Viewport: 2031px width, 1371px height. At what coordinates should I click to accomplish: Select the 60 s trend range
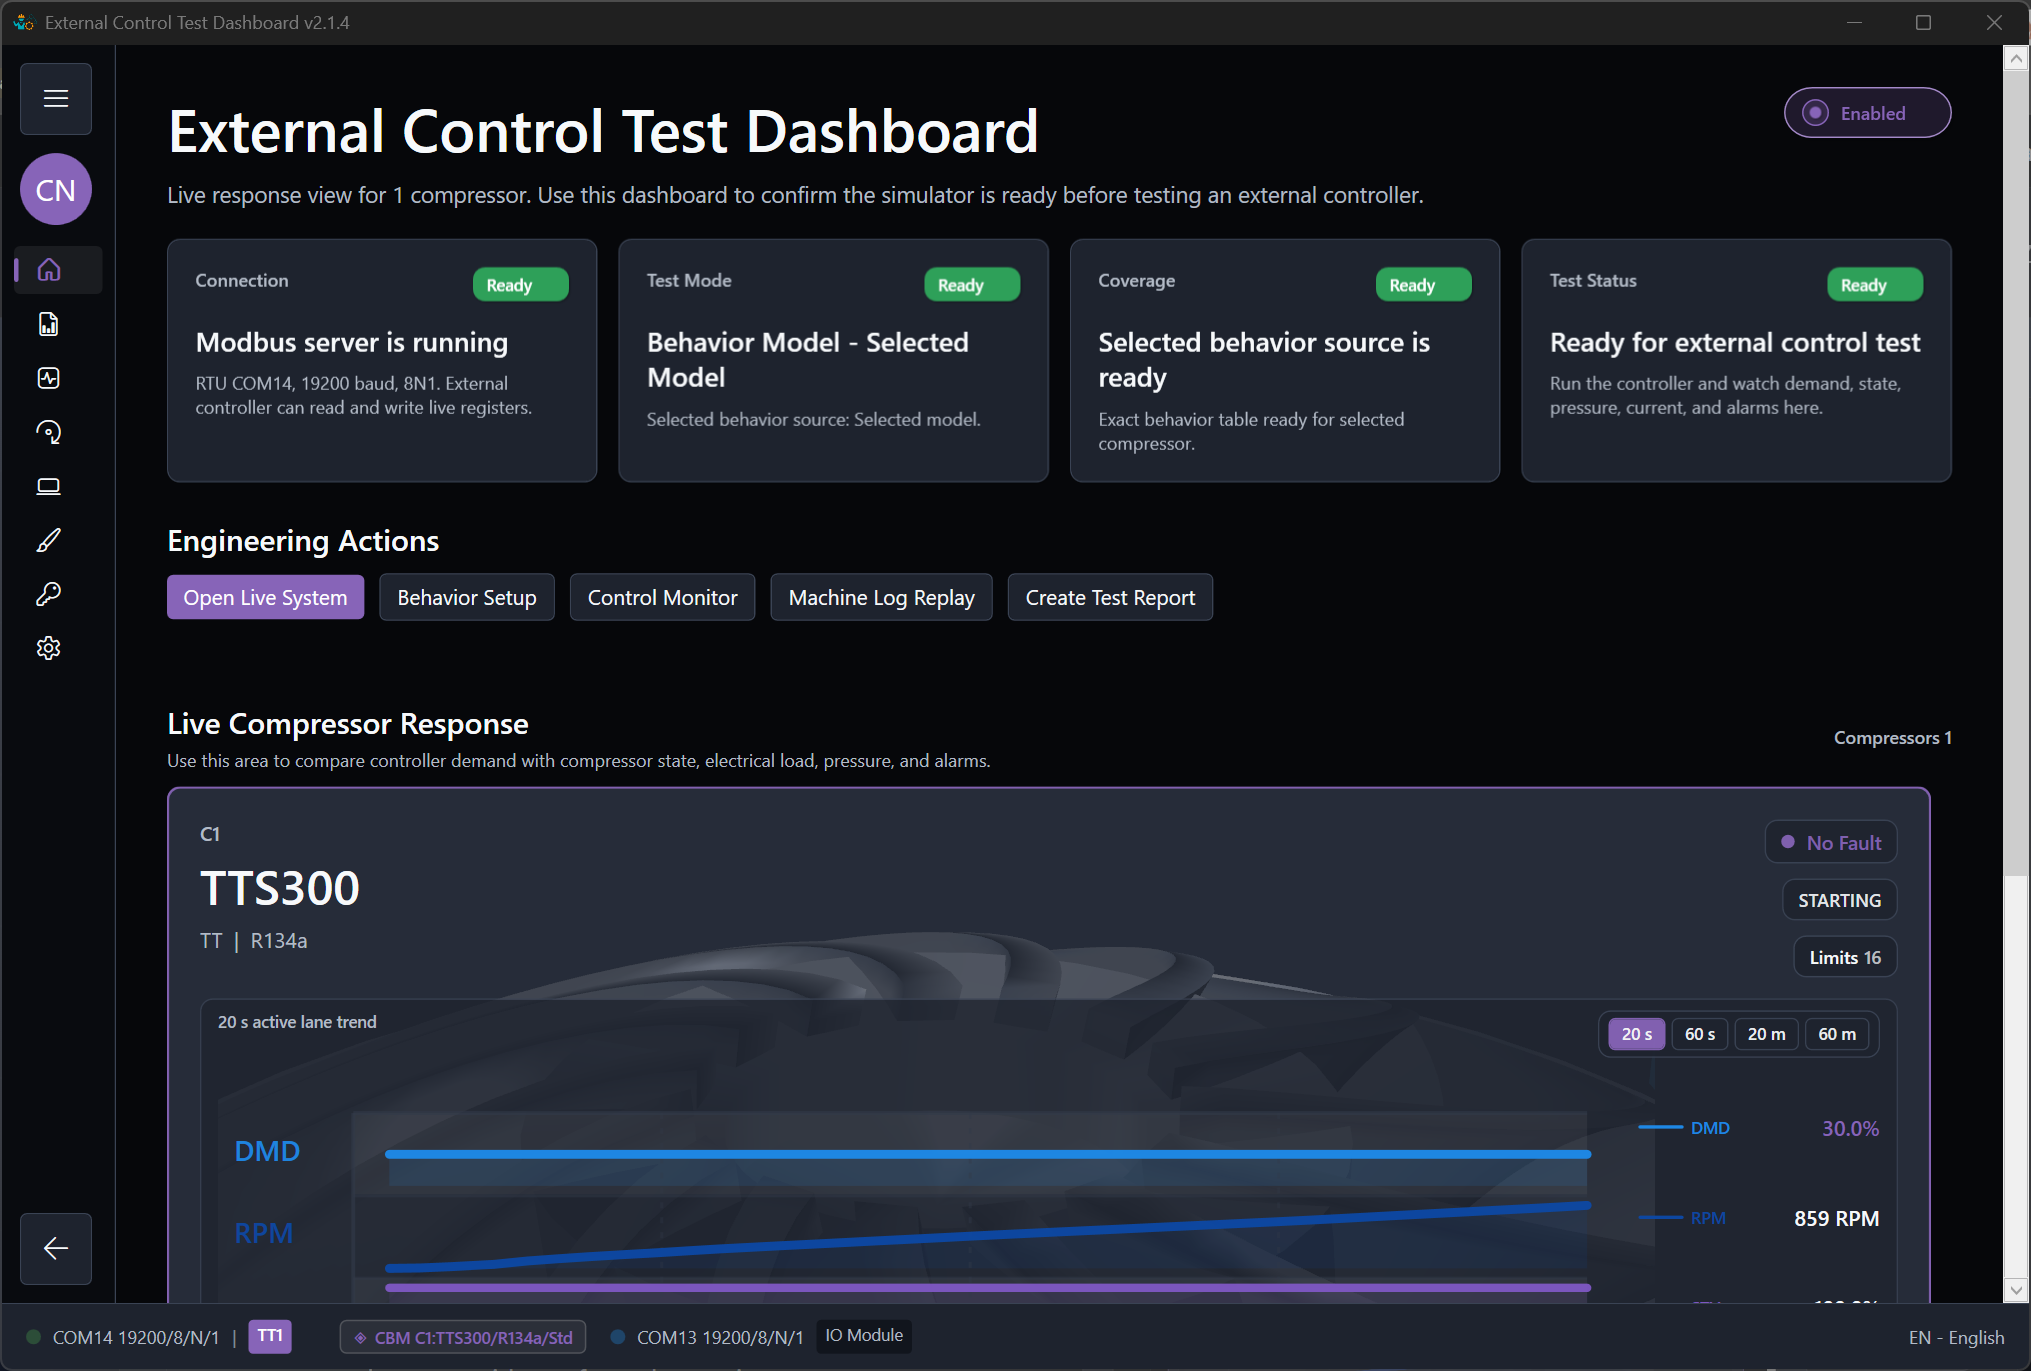click(x=1700, y=1034)
